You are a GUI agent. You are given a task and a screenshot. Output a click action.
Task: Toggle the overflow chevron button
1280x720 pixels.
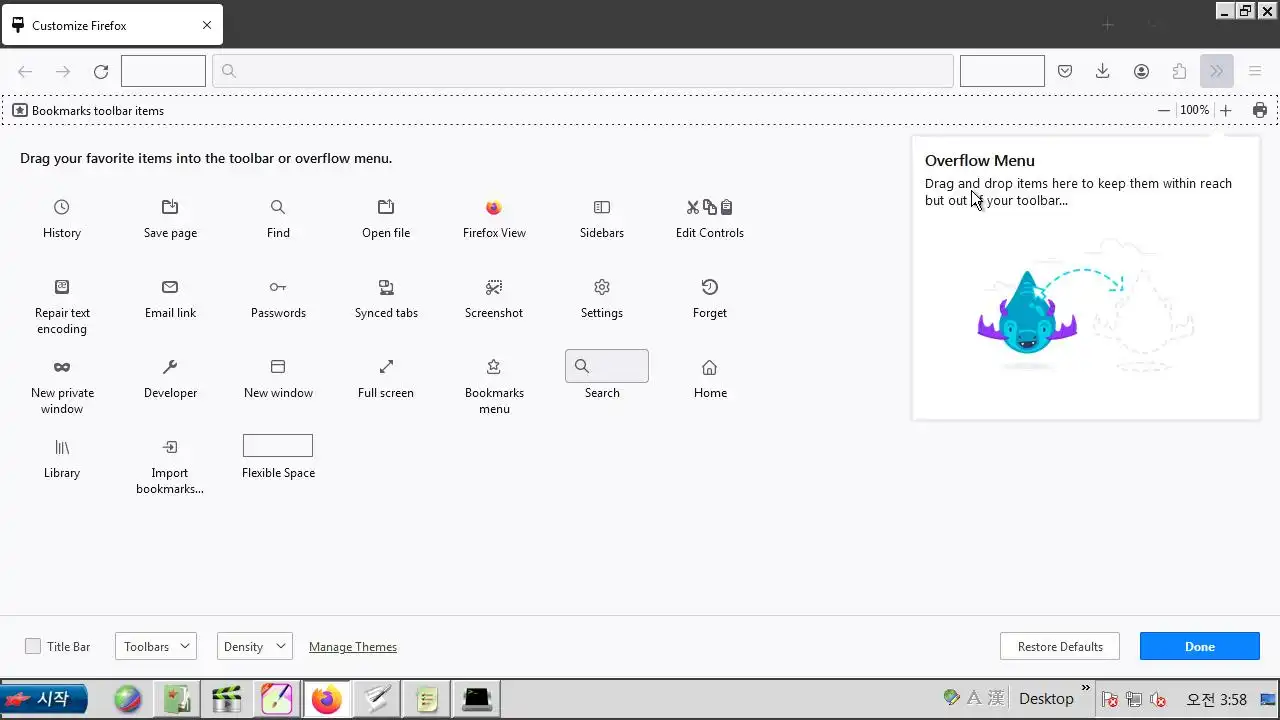(x=1216, y=71)
